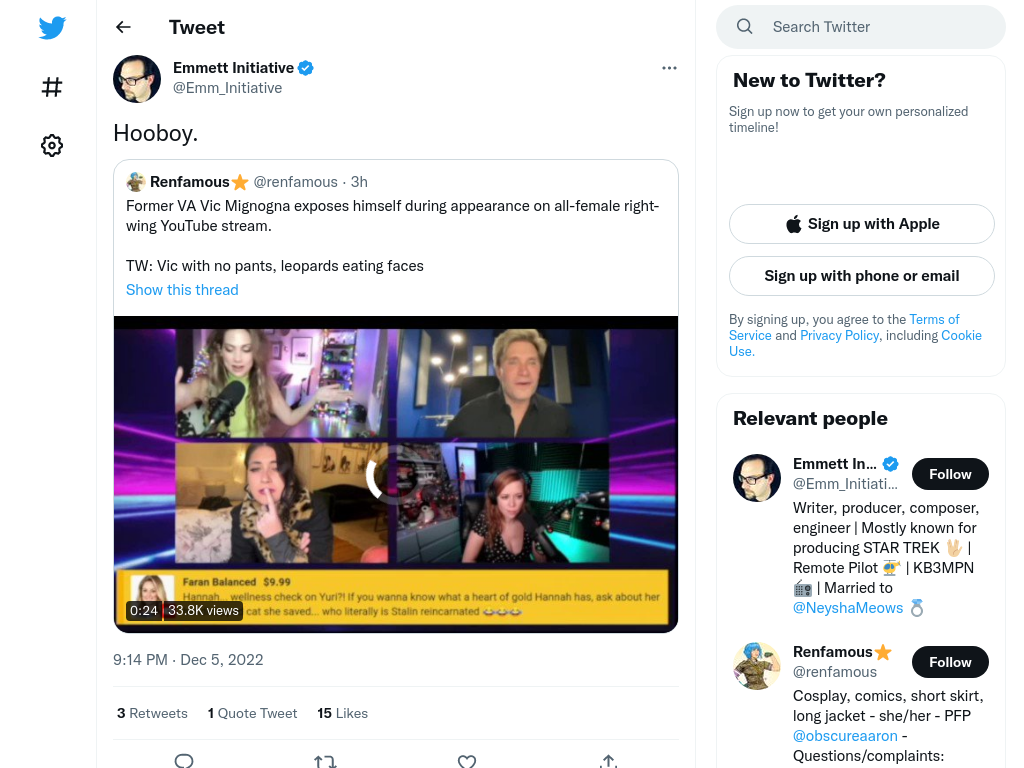
Task: Like the tweet with the heart icon
Action: 466,761
